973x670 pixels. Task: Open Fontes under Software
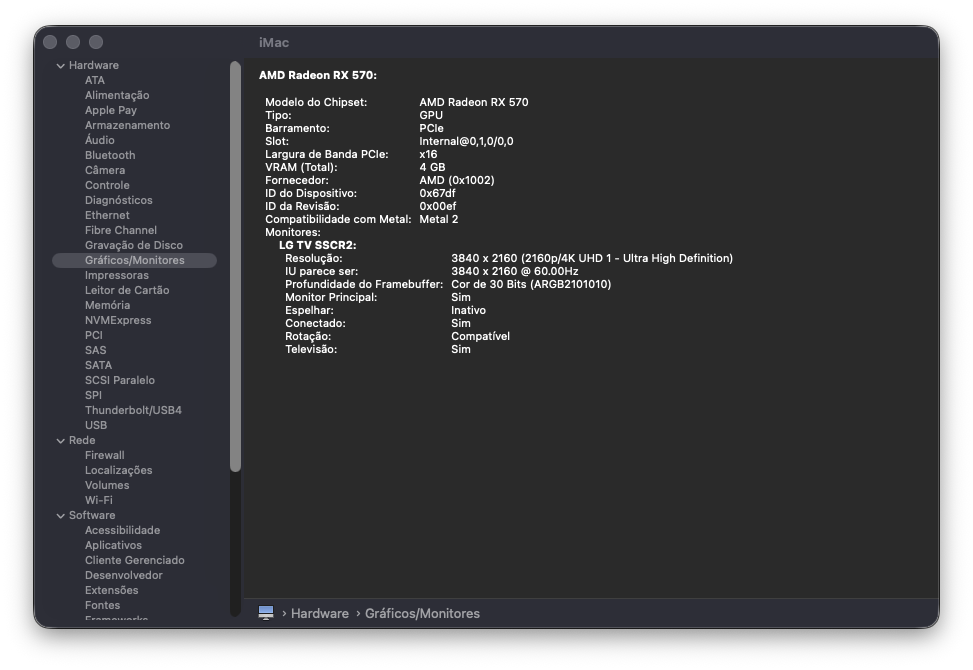[102, 605]
